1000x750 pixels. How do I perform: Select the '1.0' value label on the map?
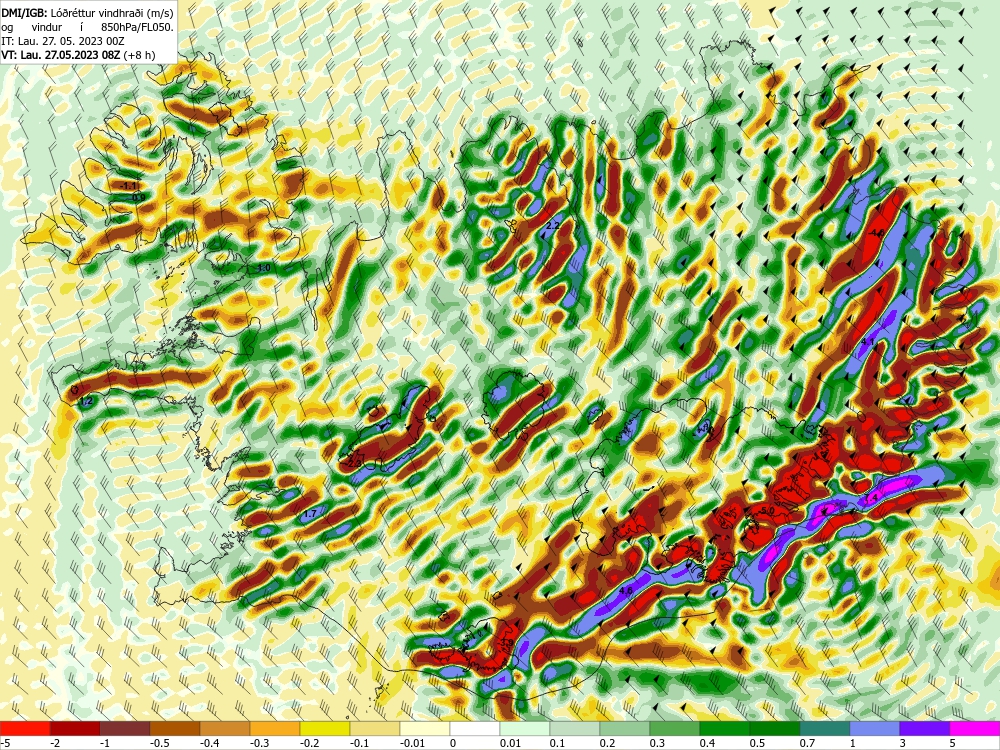coord(263,268)
